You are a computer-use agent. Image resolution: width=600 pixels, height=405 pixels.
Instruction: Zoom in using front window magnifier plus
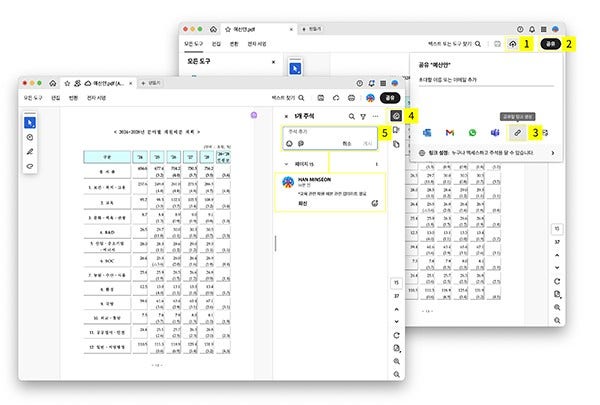tap(396, 361)
